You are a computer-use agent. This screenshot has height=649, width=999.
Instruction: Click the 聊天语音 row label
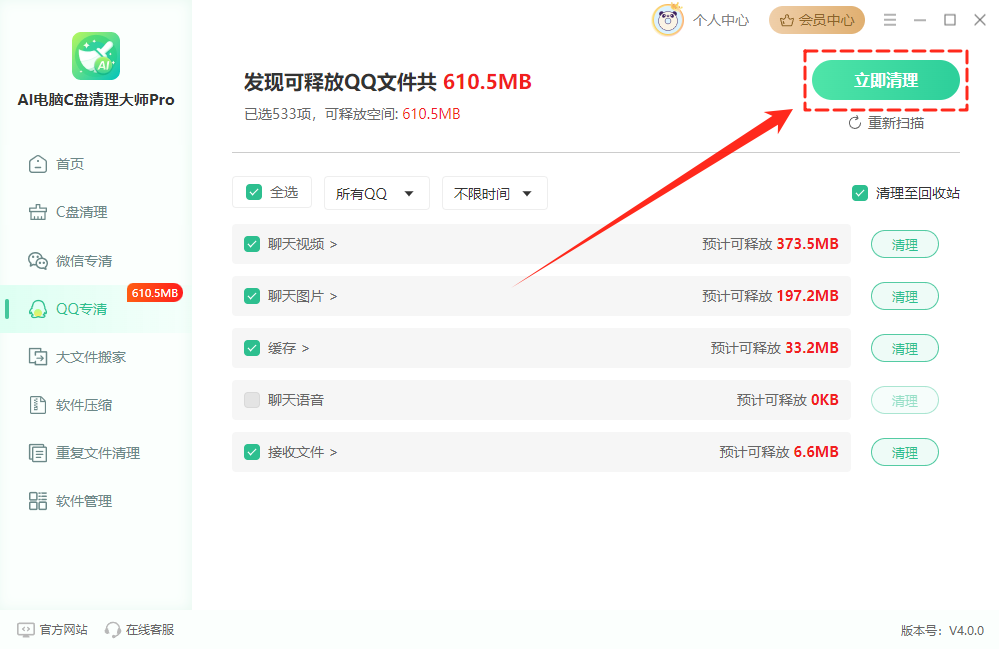tap(296, 400)
